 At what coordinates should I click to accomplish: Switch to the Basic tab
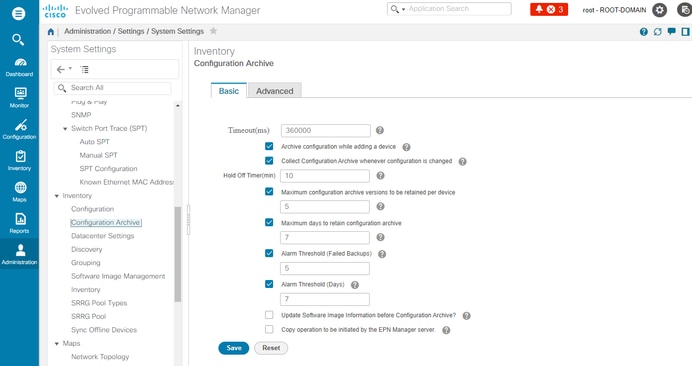[229, 91]
